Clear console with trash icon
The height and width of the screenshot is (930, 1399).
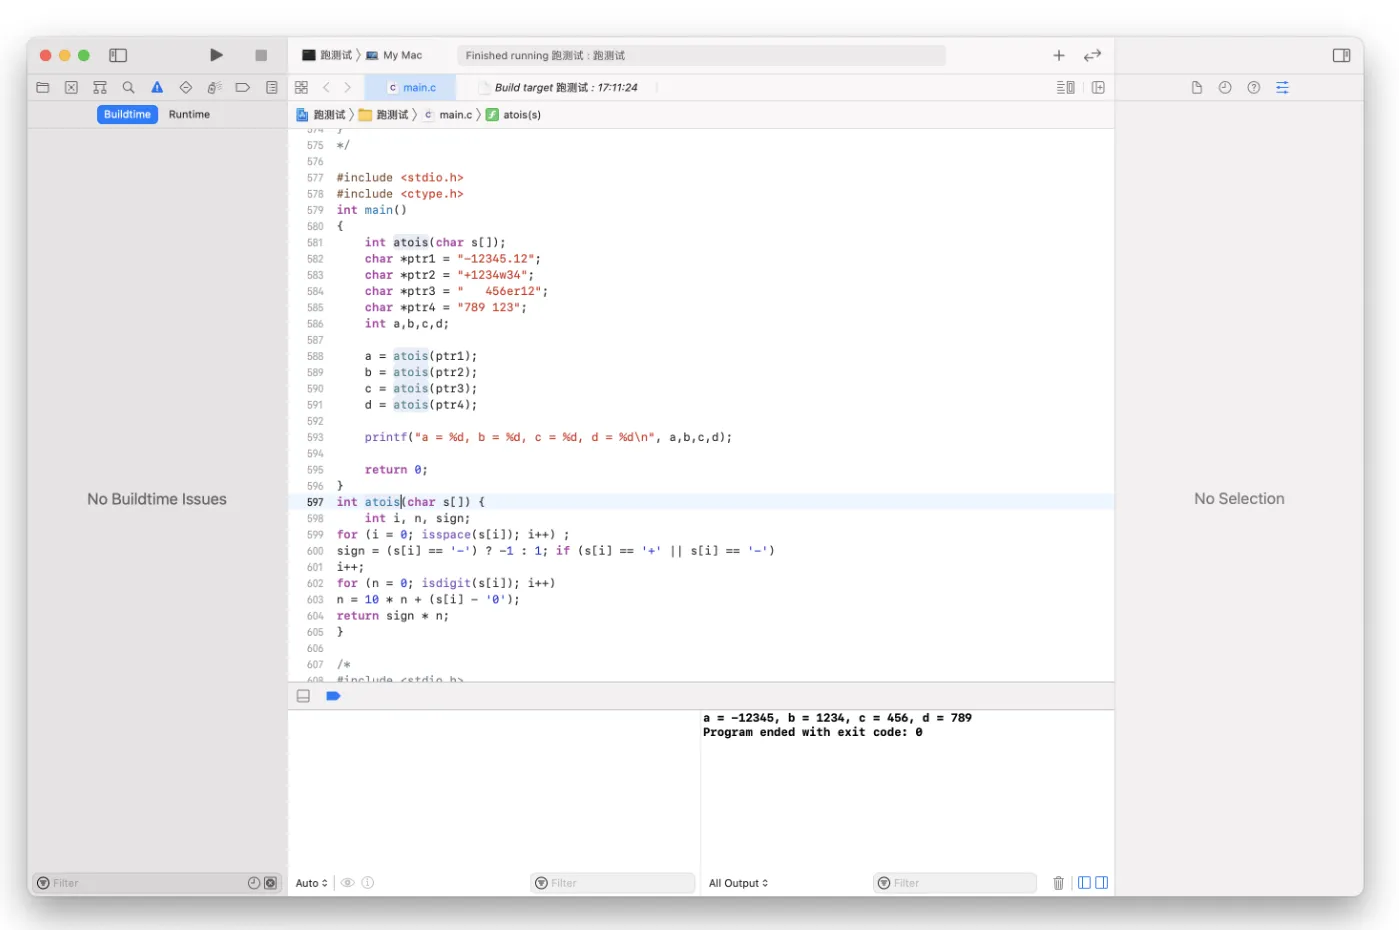coord(1058,883)
